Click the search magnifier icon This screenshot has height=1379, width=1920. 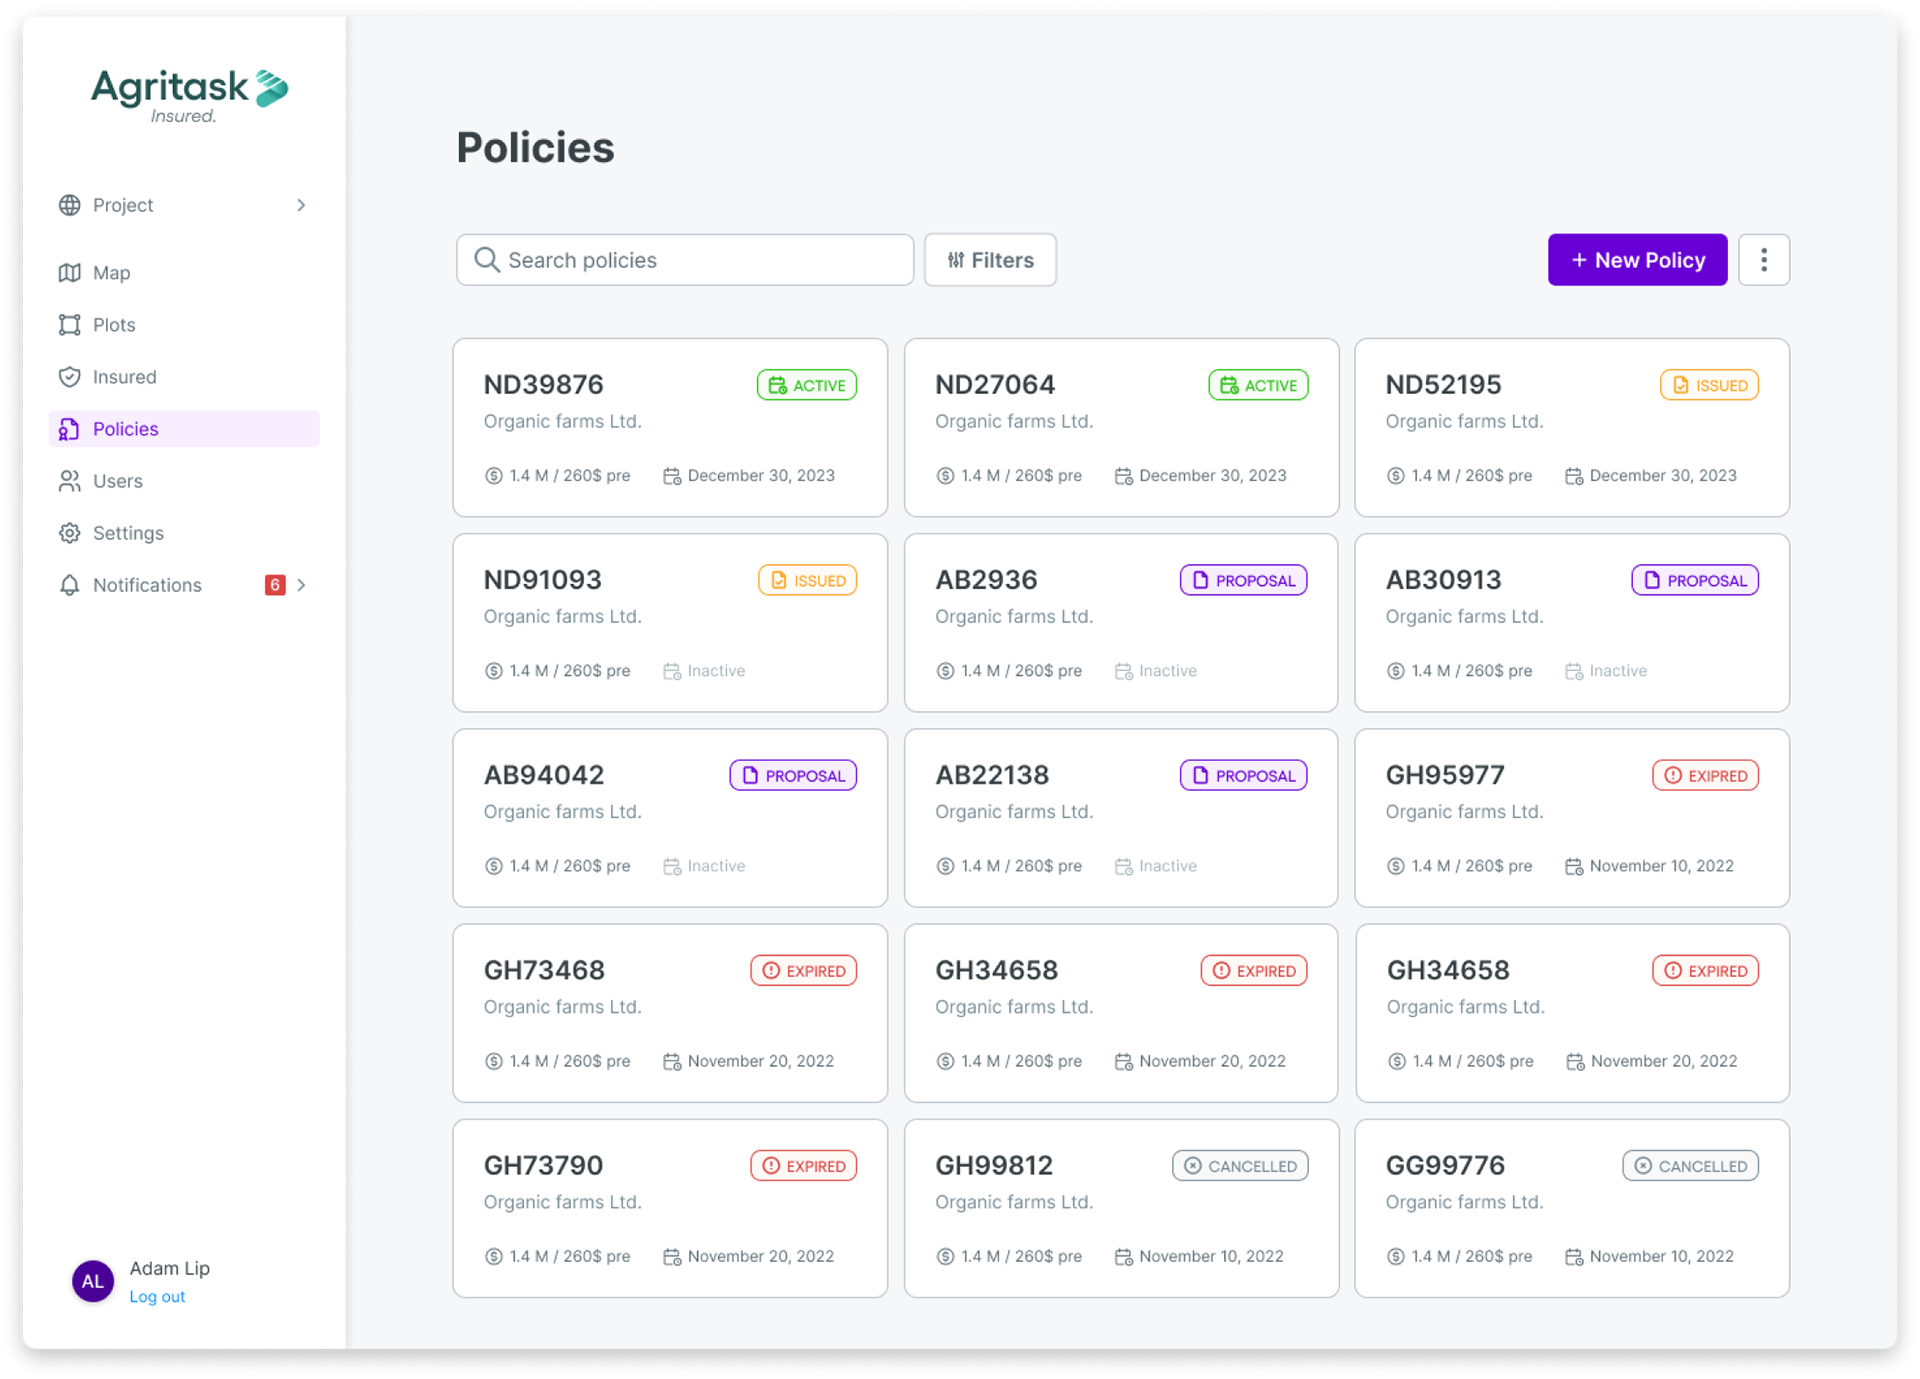pos(487,260)
